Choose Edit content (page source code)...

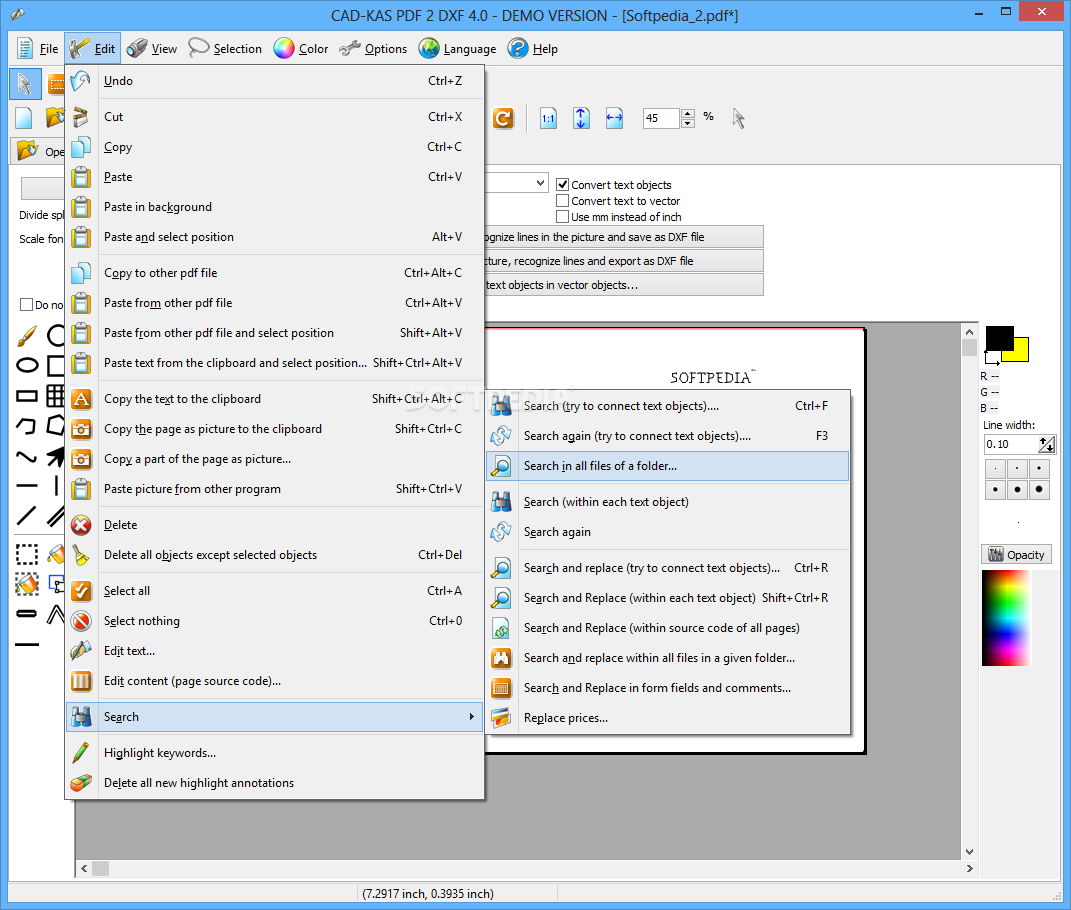click(275, 681)
